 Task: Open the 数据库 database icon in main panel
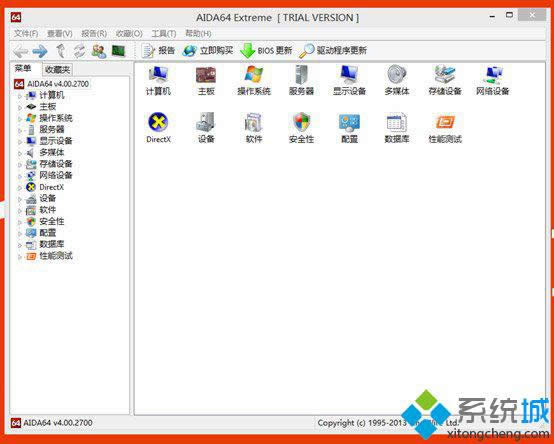397,128
